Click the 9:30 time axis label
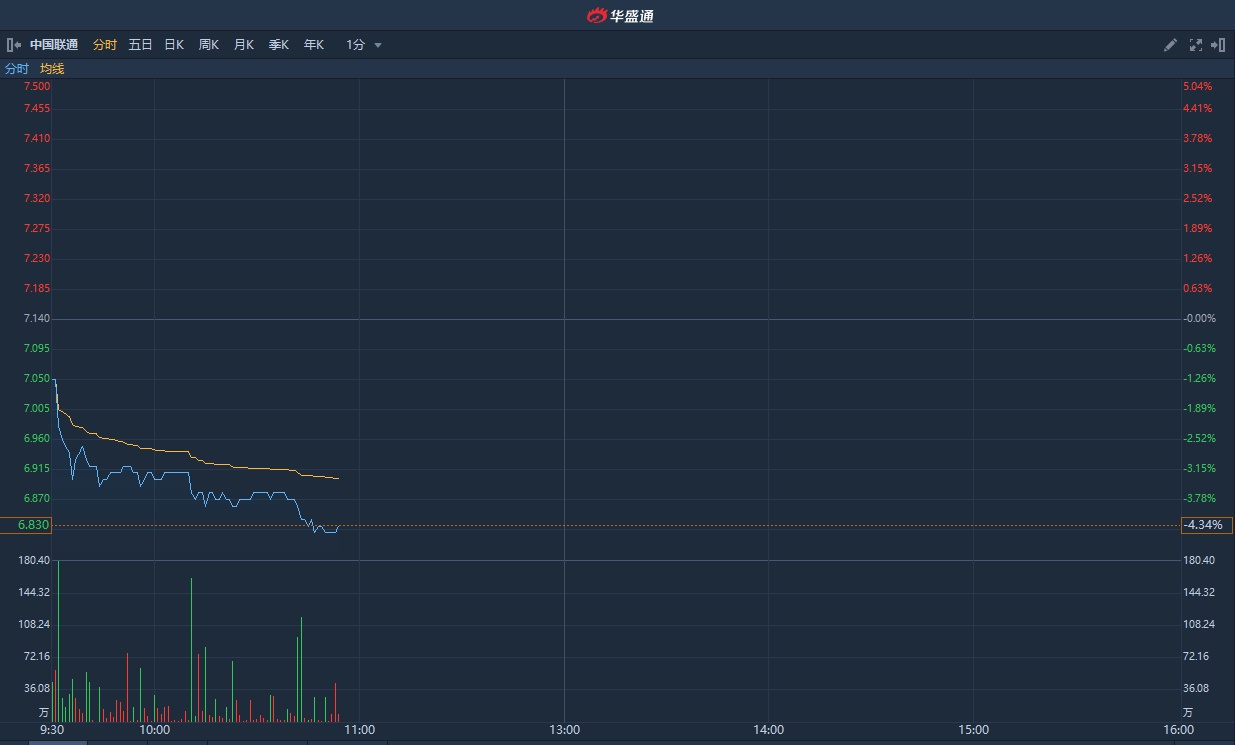1235x745 pixels. click(x=52, y=730)
